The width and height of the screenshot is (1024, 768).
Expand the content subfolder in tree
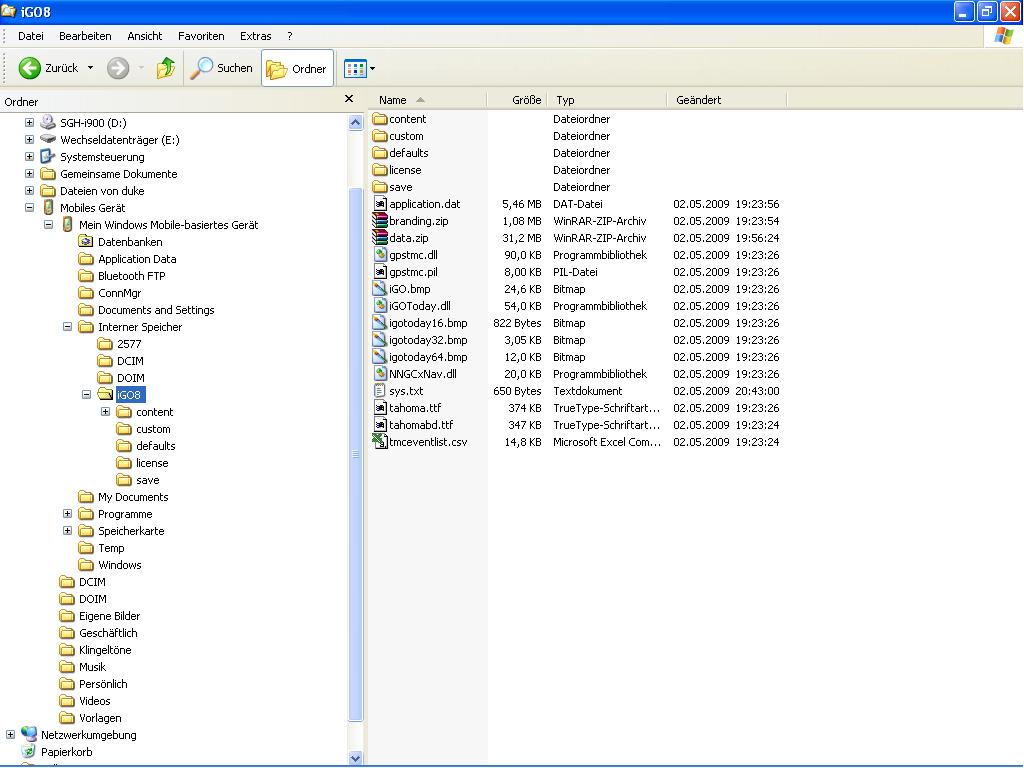click(105, 411)
